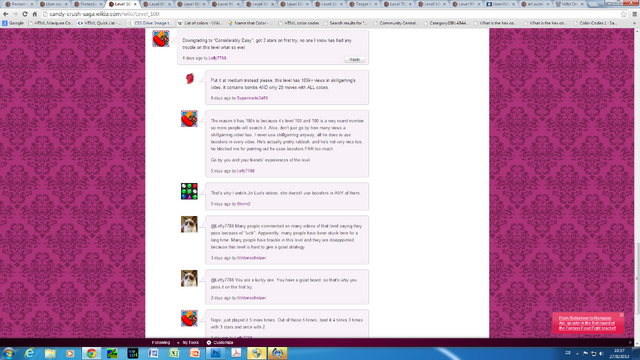Open Community Central bookmark
The height and width of the screenshot is (360, 640).
click(396, 23)
